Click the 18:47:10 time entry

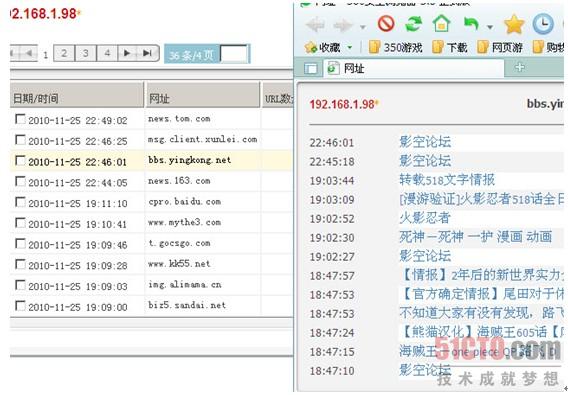pyautogui.click(x=332, y=371)
